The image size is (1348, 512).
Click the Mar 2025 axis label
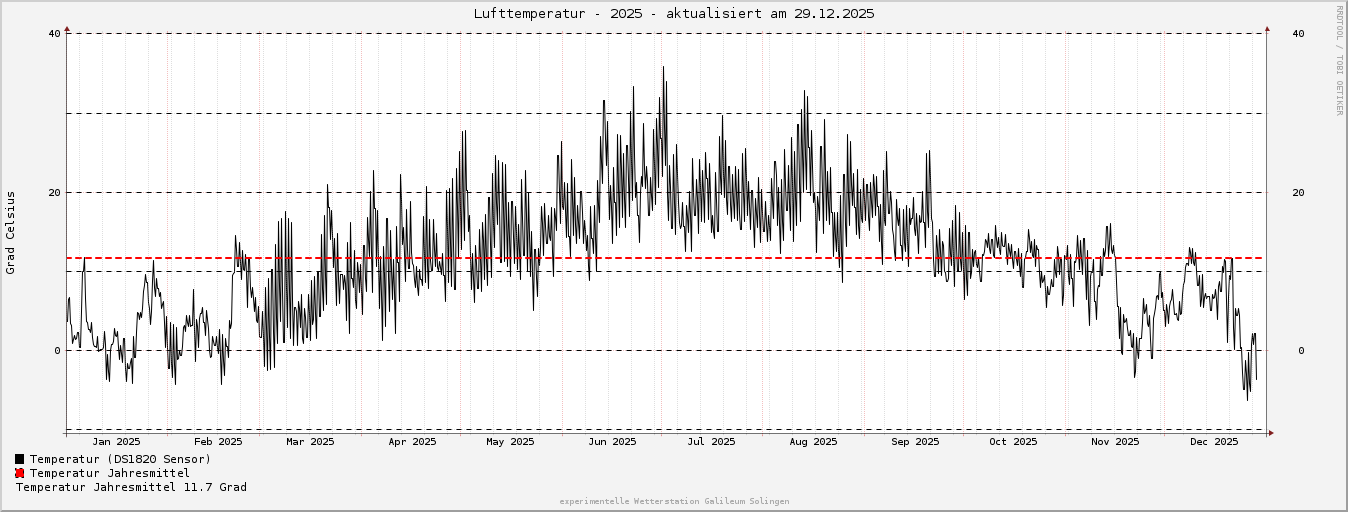[x=310, y=441]
